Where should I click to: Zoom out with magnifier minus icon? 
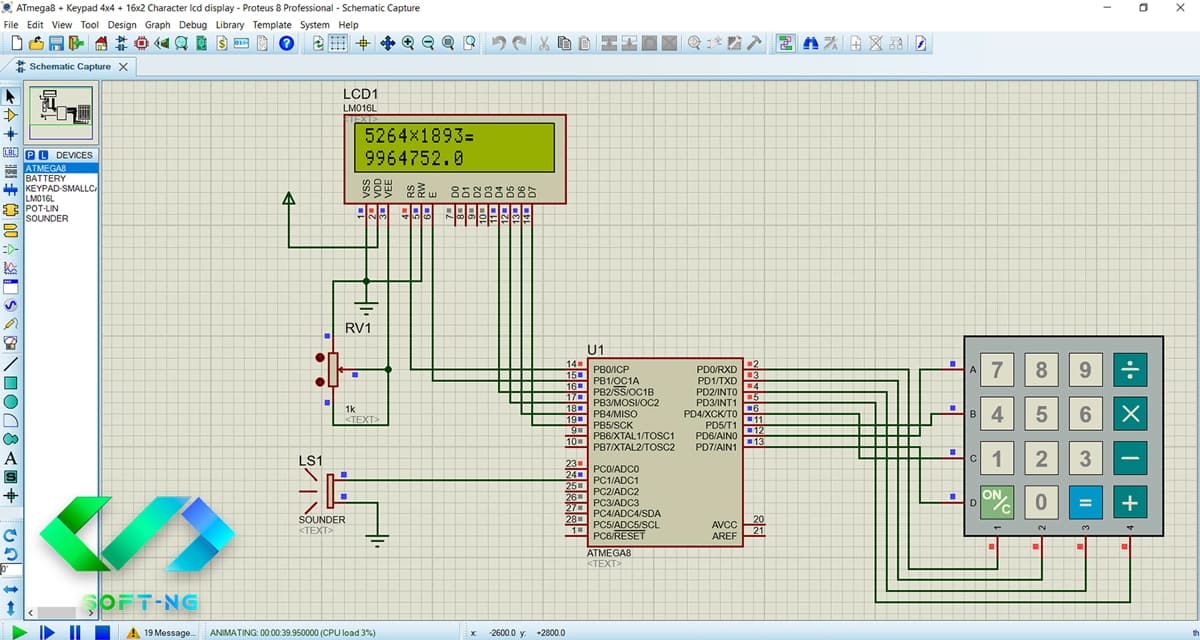[428, 43]
